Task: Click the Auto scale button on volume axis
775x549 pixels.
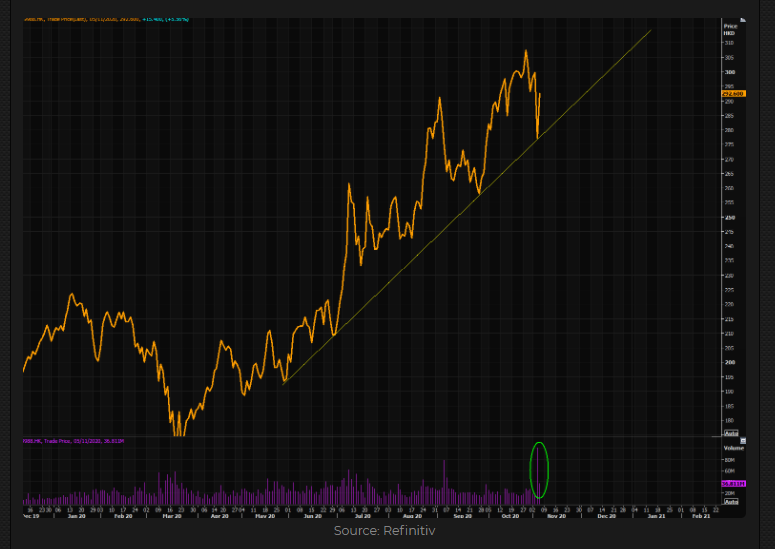Action: 731,502
